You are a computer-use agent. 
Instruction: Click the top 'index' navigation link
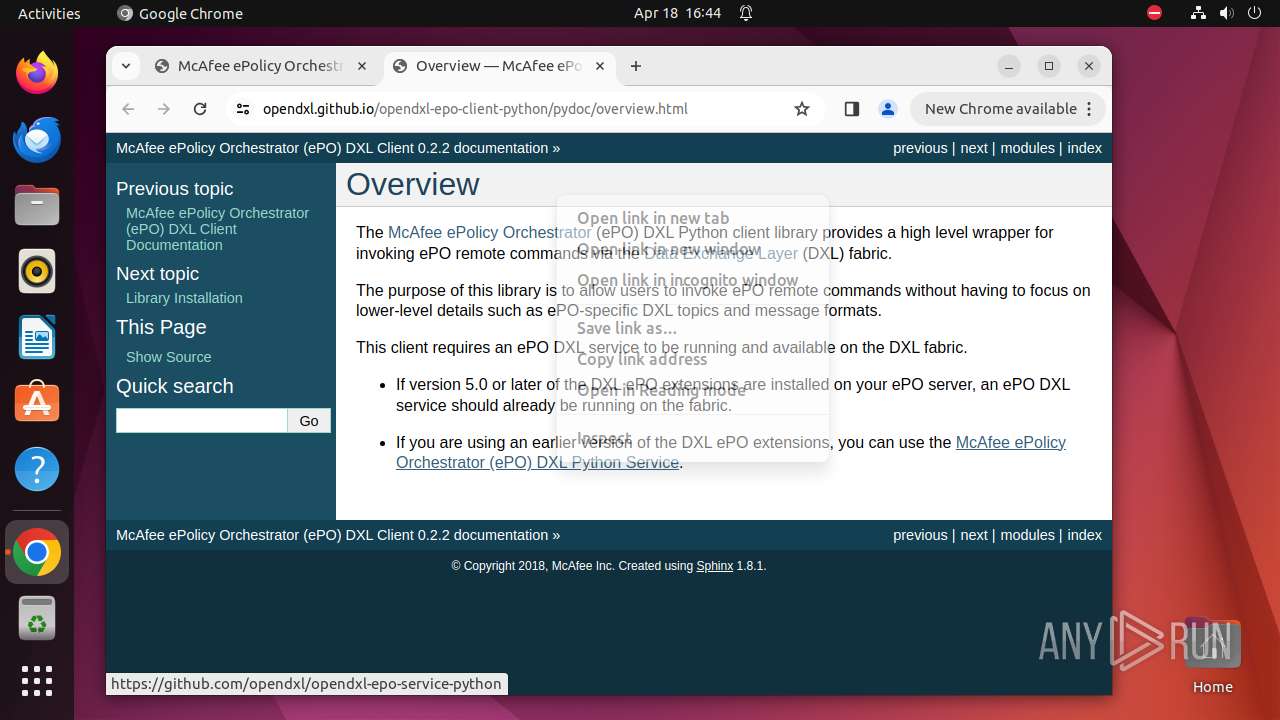coord(1084,148)
